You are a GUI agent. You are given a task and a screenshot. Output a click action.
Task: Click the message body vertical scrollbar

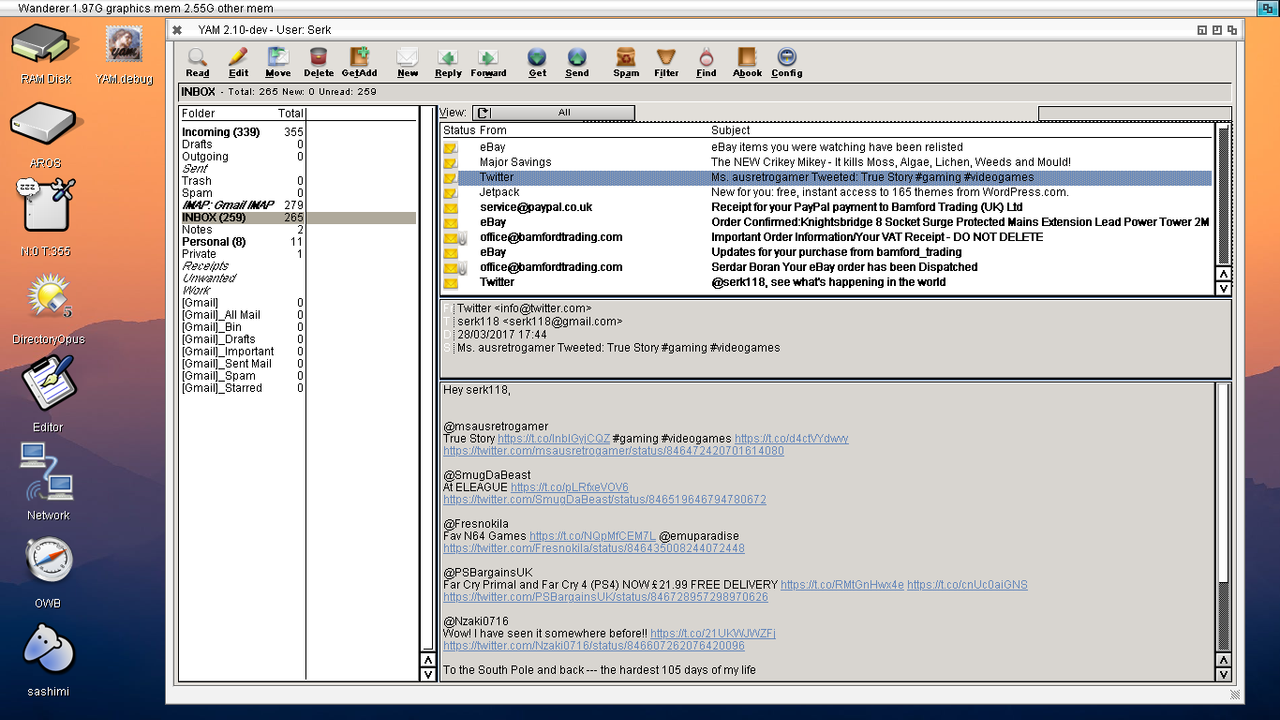pyautogui.click(x=1223, y=517)
